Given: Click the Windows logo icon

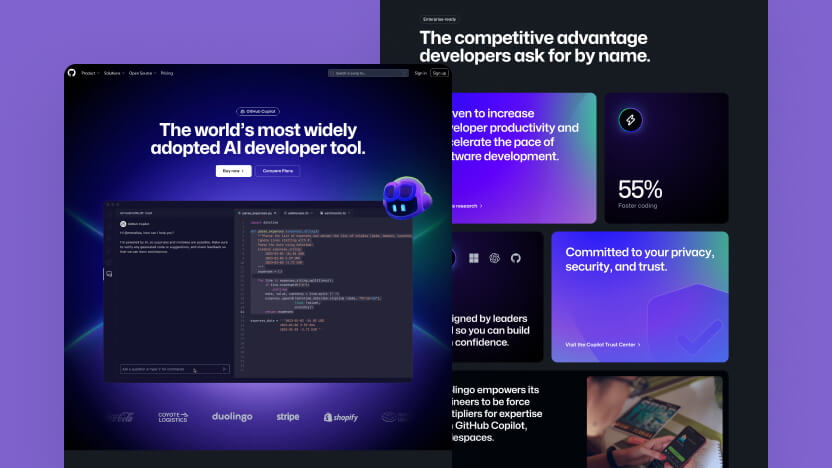Looking at the screenshot, I should coord(474,258).
